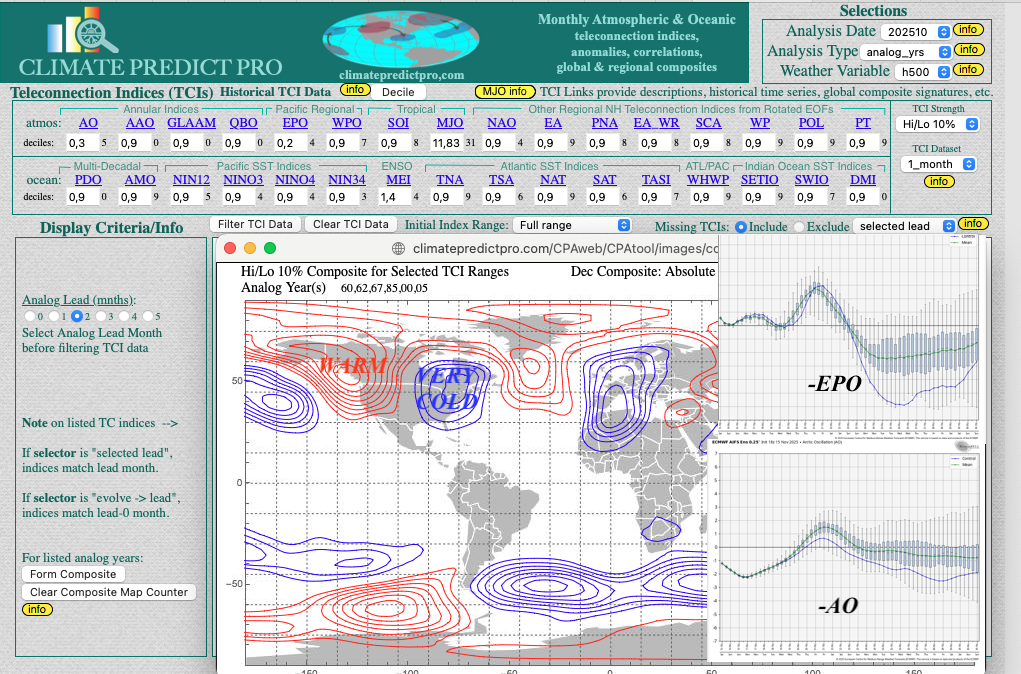The image size is (1021, 674).
Task: Select analog lead month 3 radio button
Action: coord(103,316)
